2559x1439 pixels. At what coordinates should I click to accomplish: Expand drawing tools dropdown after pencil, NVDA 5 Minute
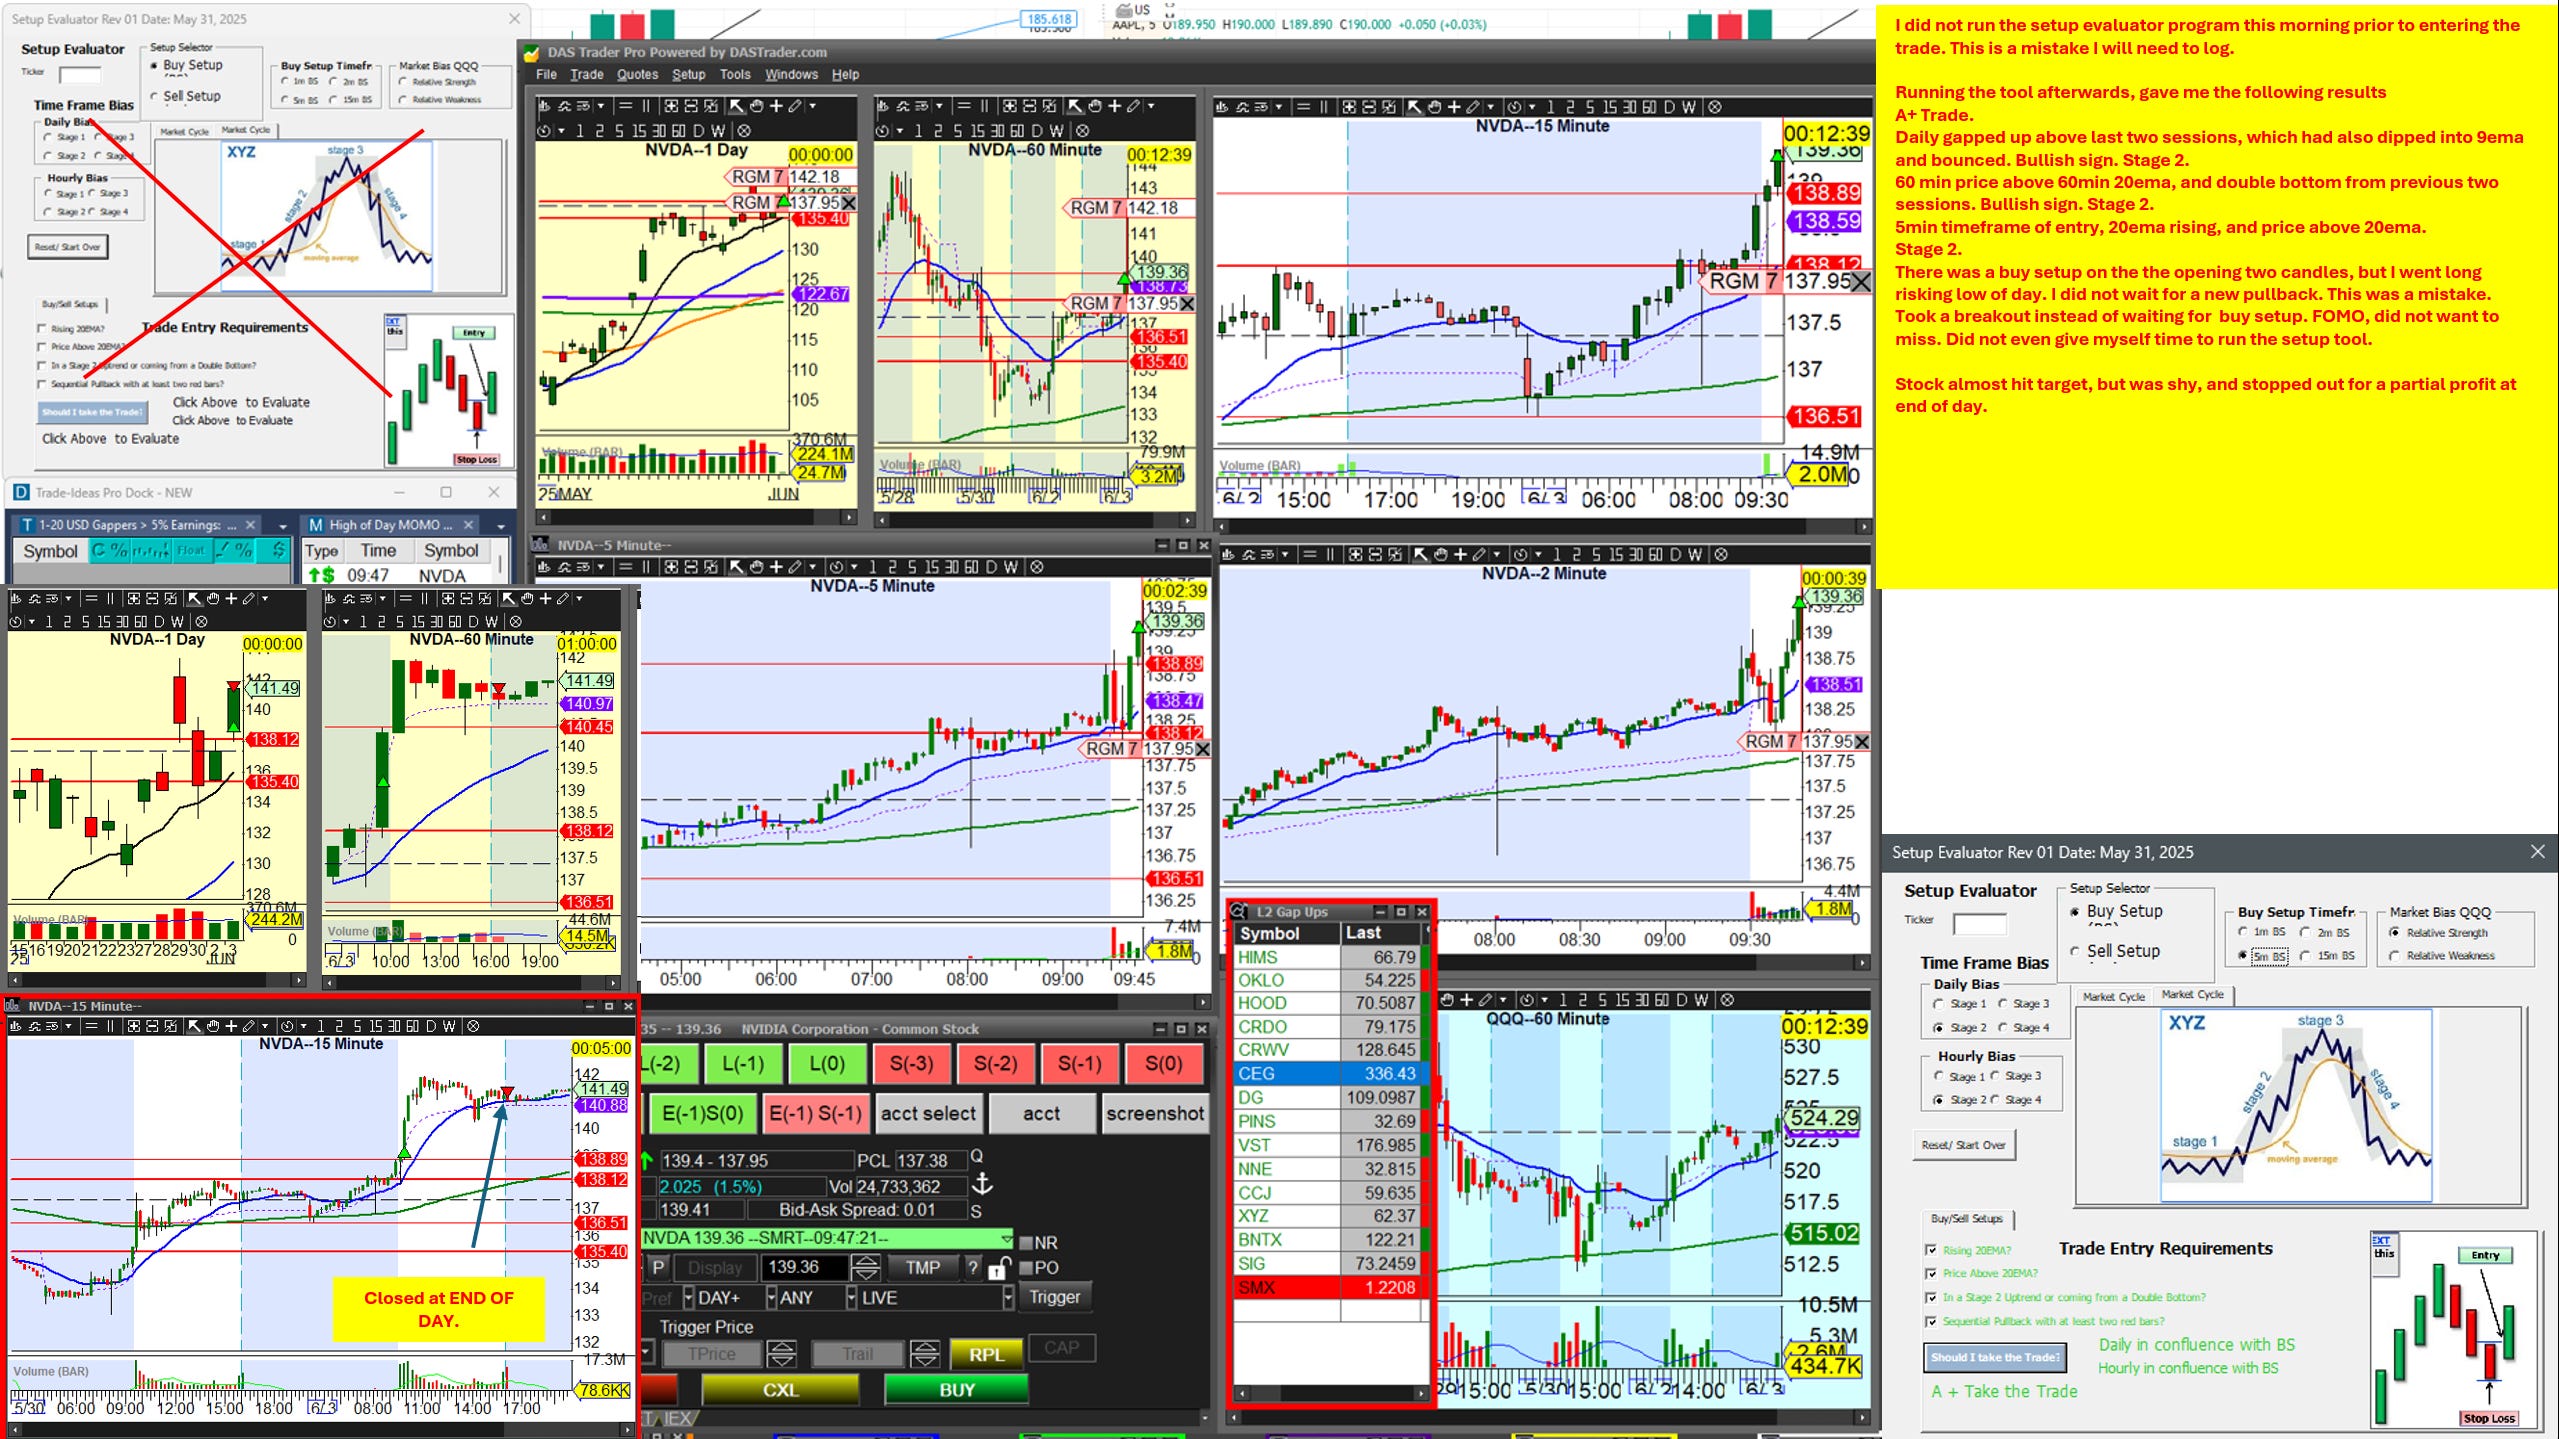point(812,567)
